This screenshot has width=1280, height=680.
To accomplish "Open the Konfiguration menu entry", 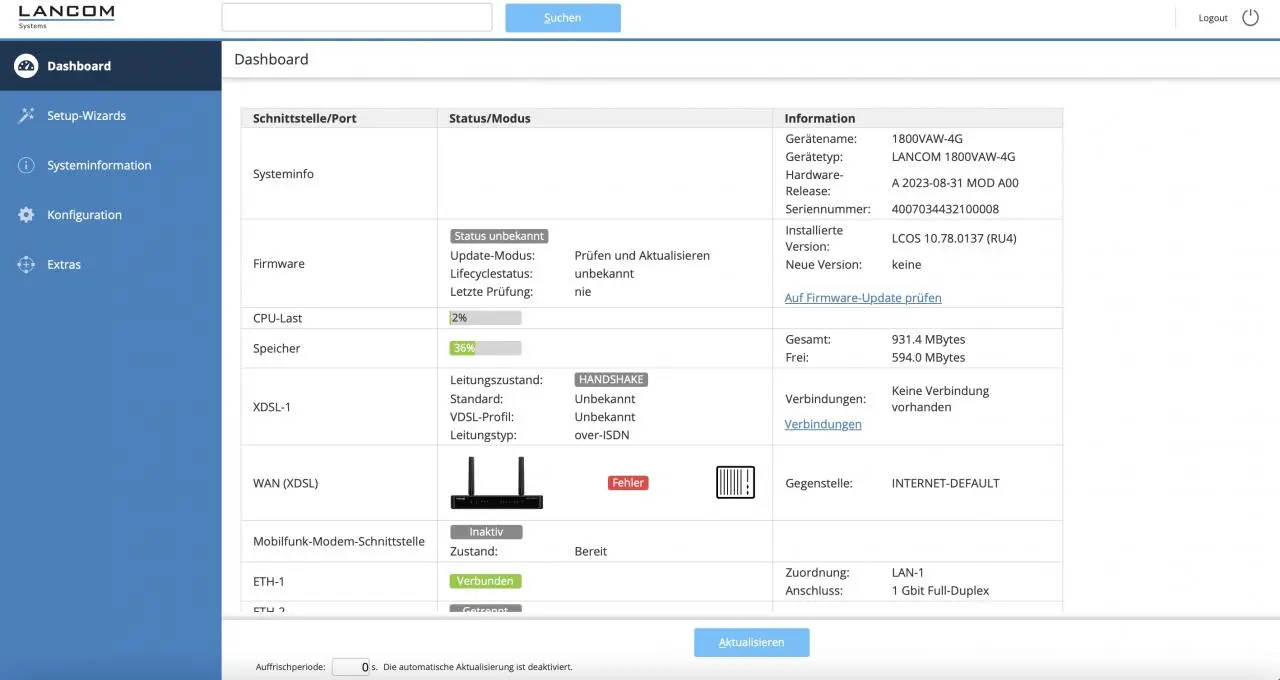I will pyautogui.click(x=84, y=215).
